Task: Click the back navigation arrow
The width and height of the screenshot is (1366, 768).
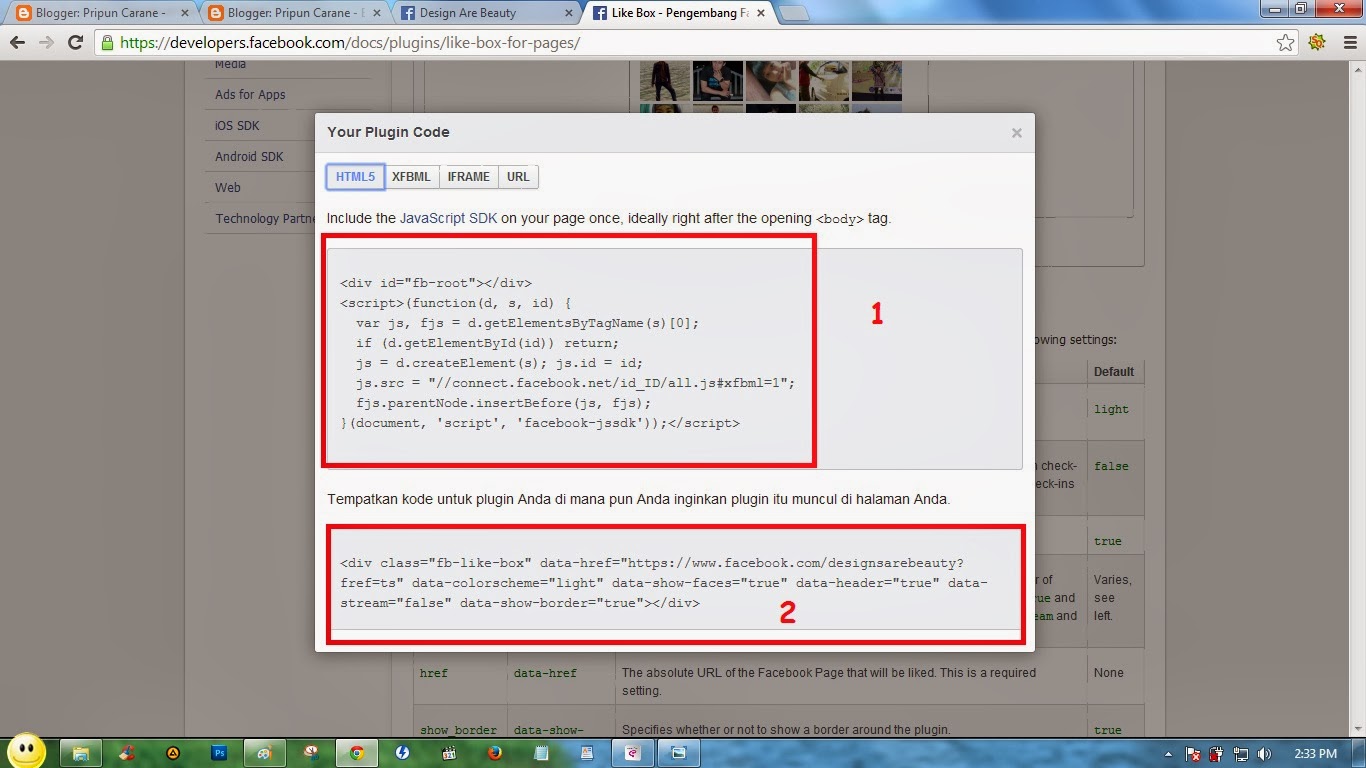Action: [x=16, y=43]
